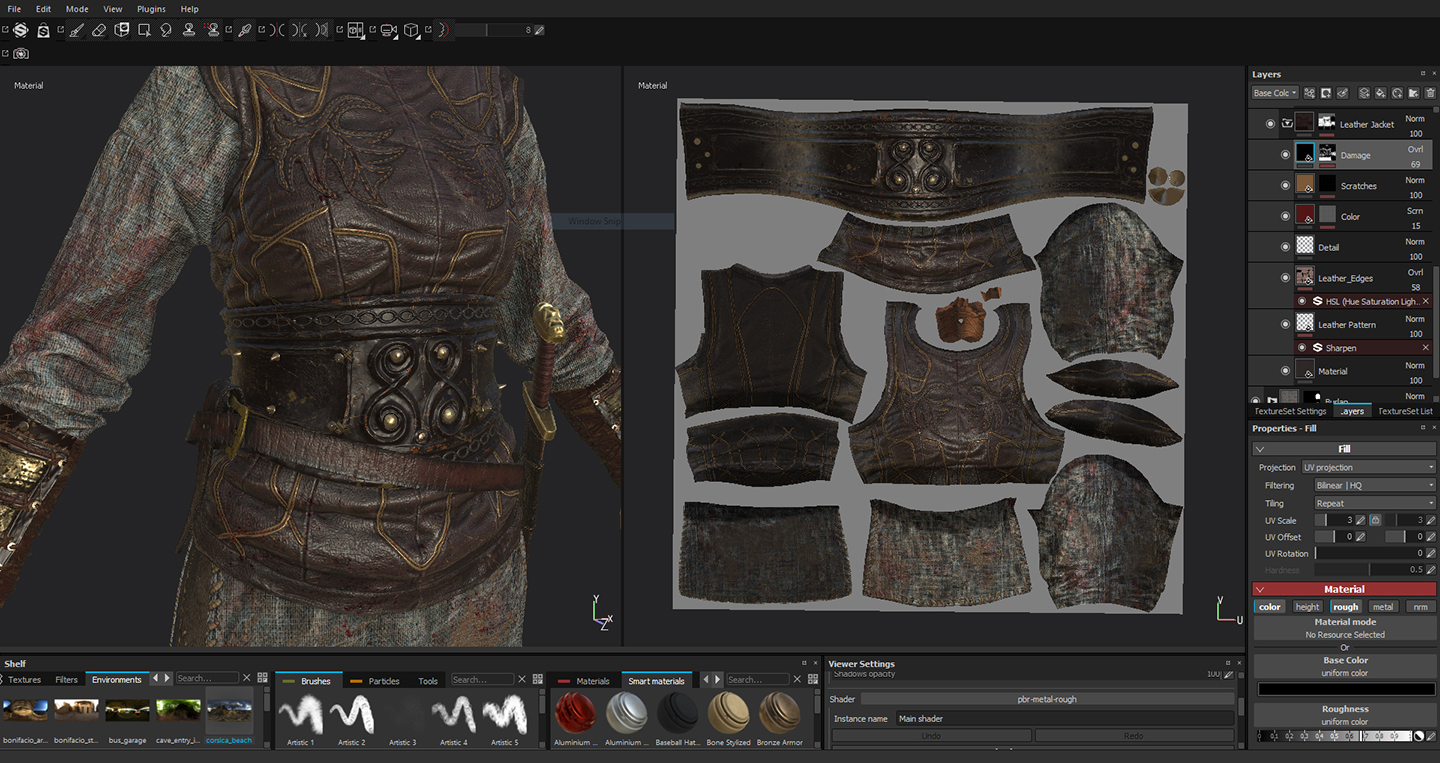The width and height of the screenshot is (1440, 763).
Task: Switch to the Textures shelf tab
Action: 25,680
